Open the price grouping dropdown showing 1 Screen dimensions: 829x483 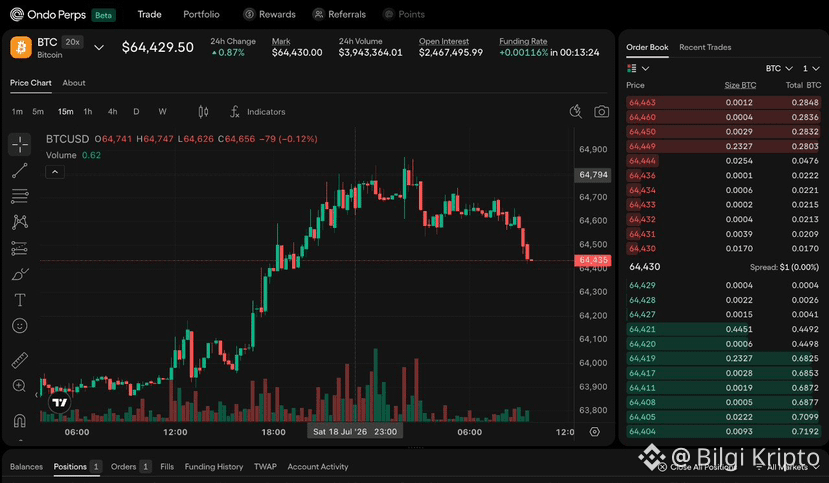(811, 68)
